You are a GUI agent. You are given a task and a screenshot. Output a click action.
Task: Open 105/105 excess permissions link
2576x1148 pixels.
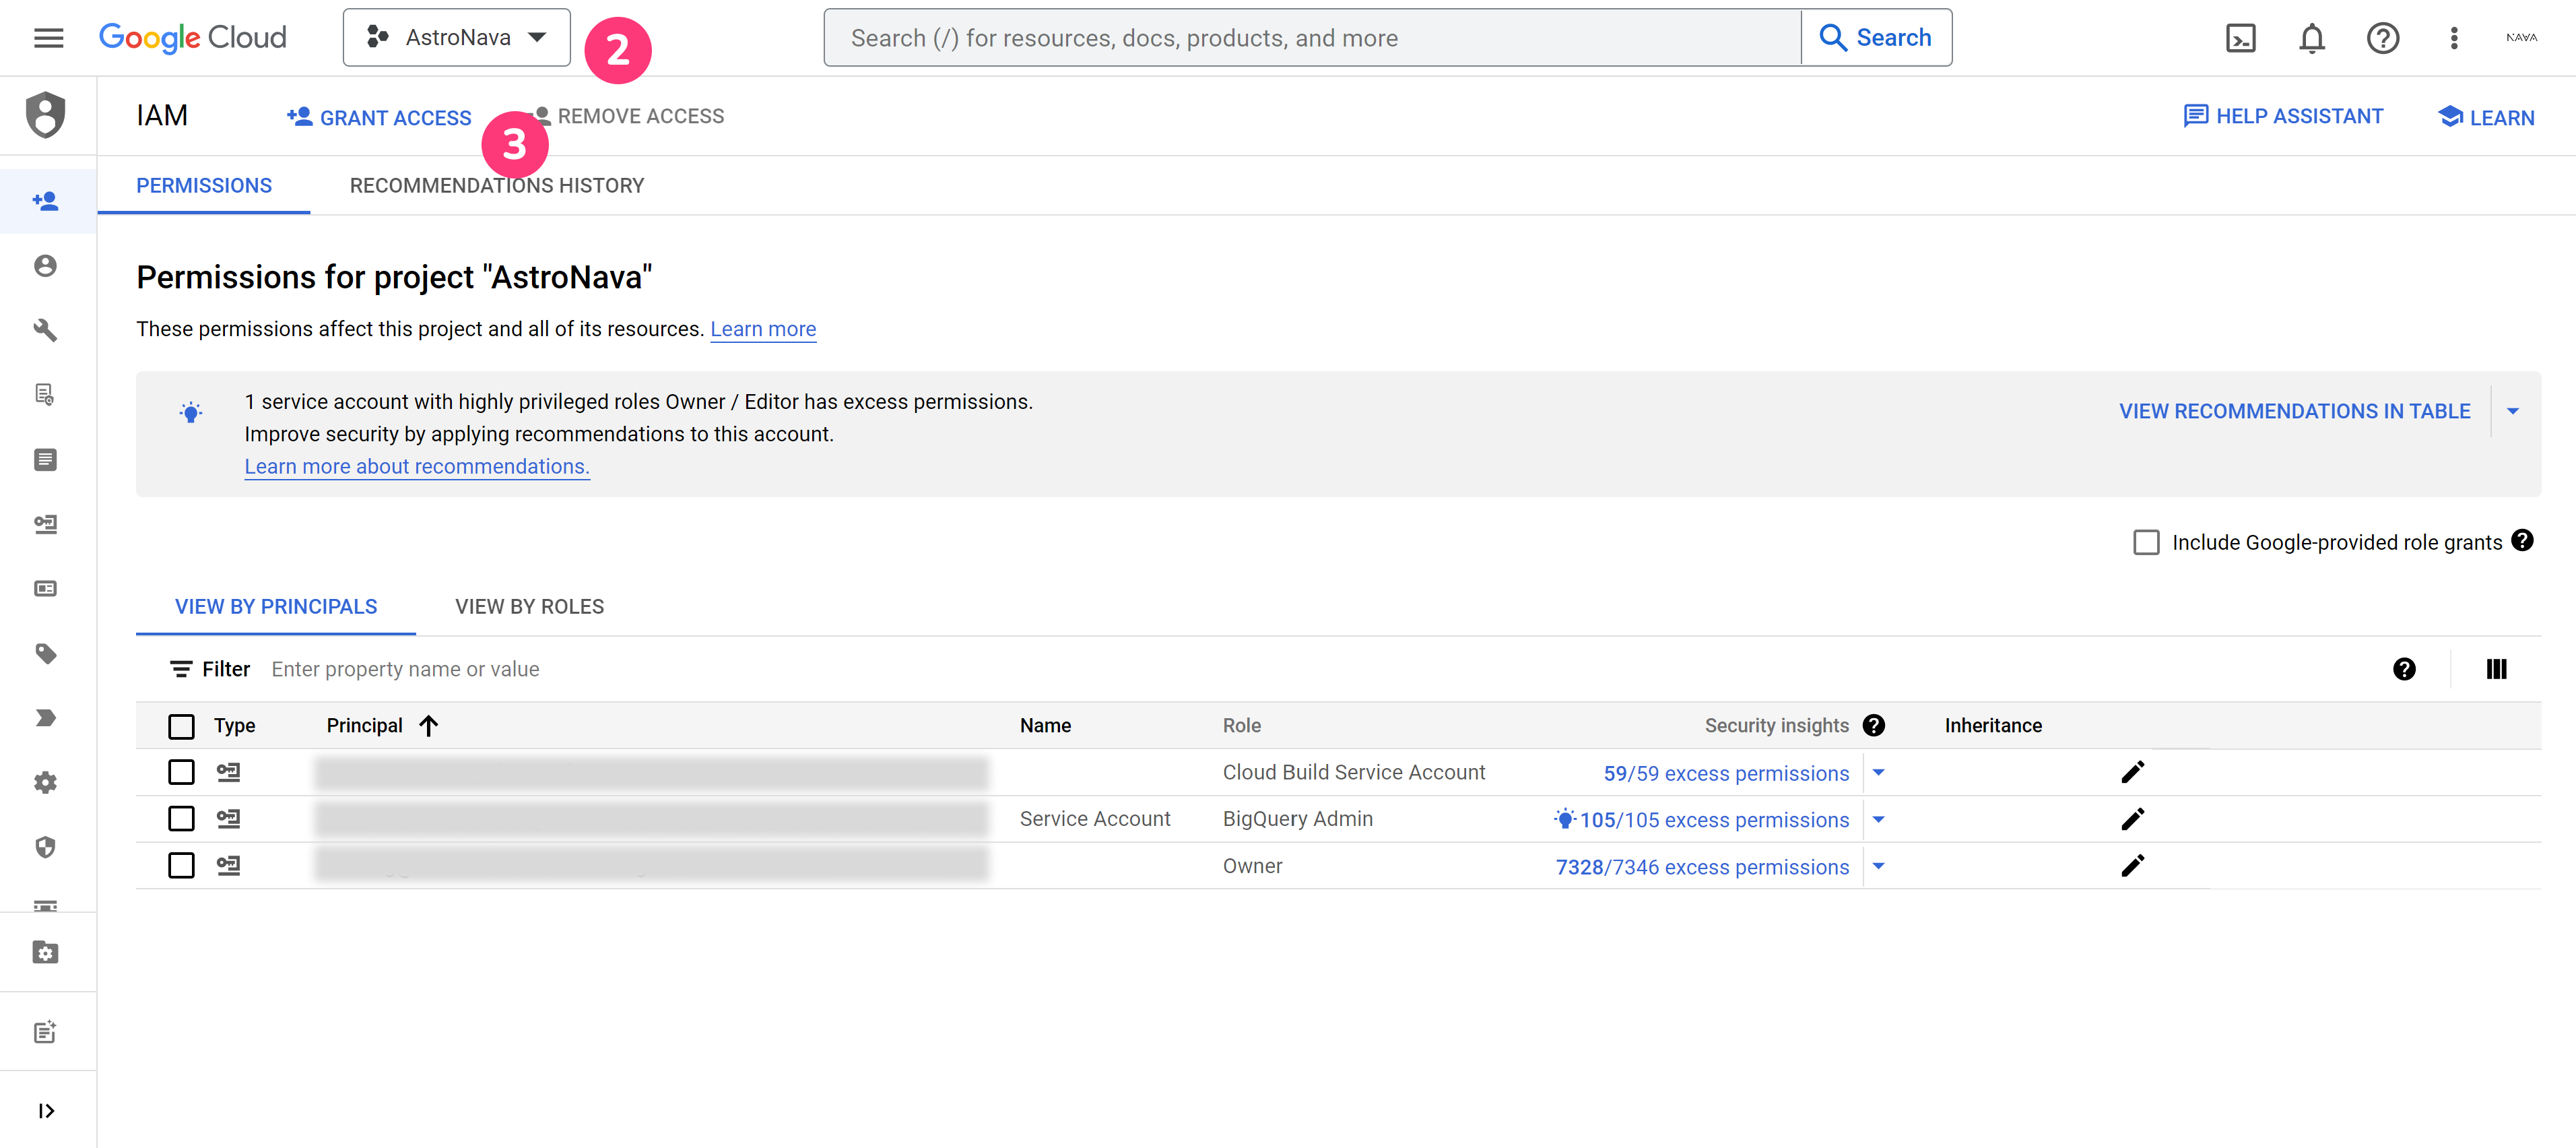click(x=1714, y=820)
